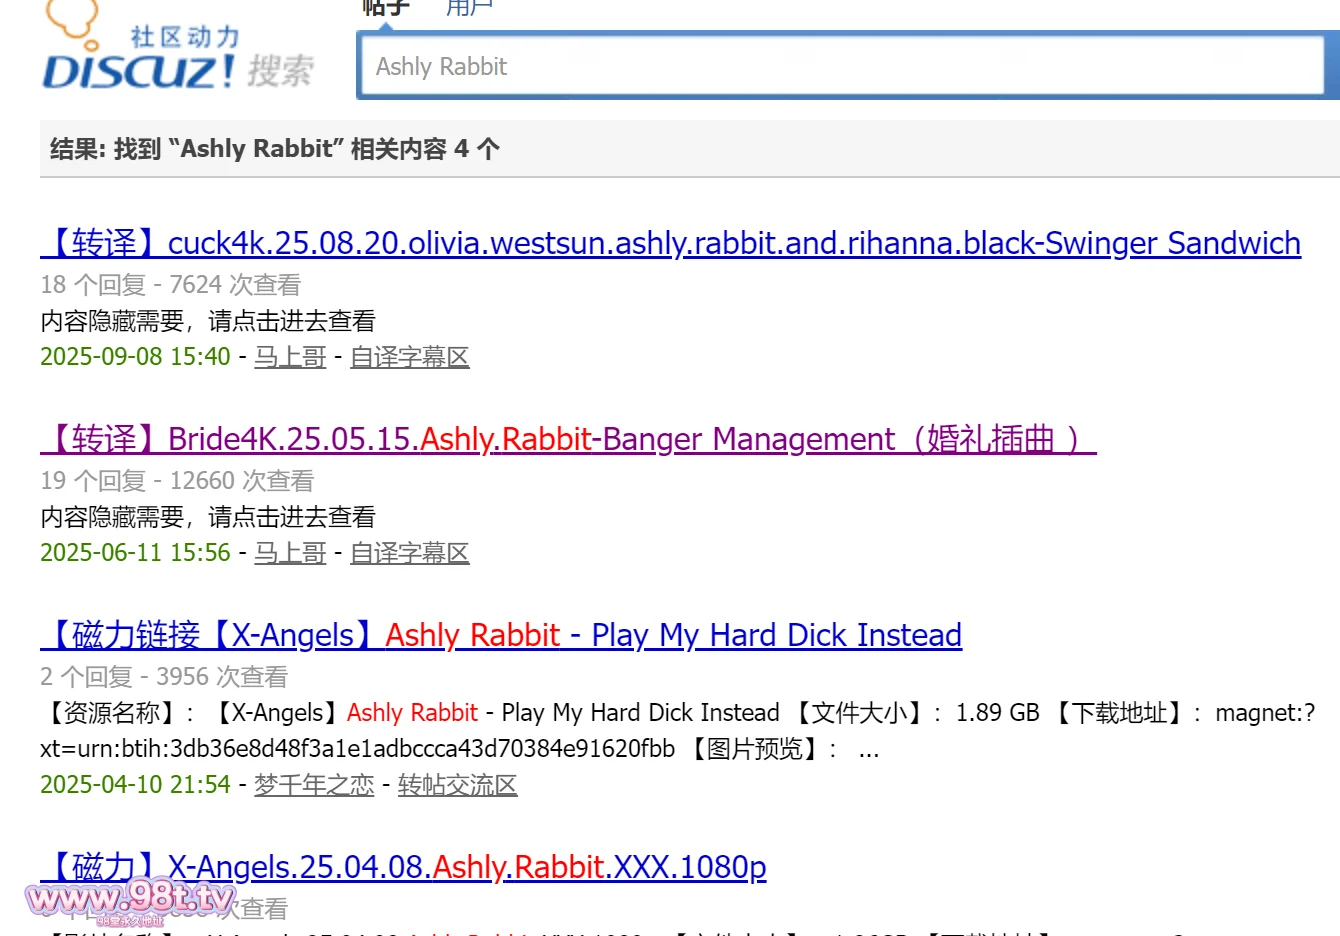
Task: Switch to the 帖子 tab
Action: (x=386, y=8)
